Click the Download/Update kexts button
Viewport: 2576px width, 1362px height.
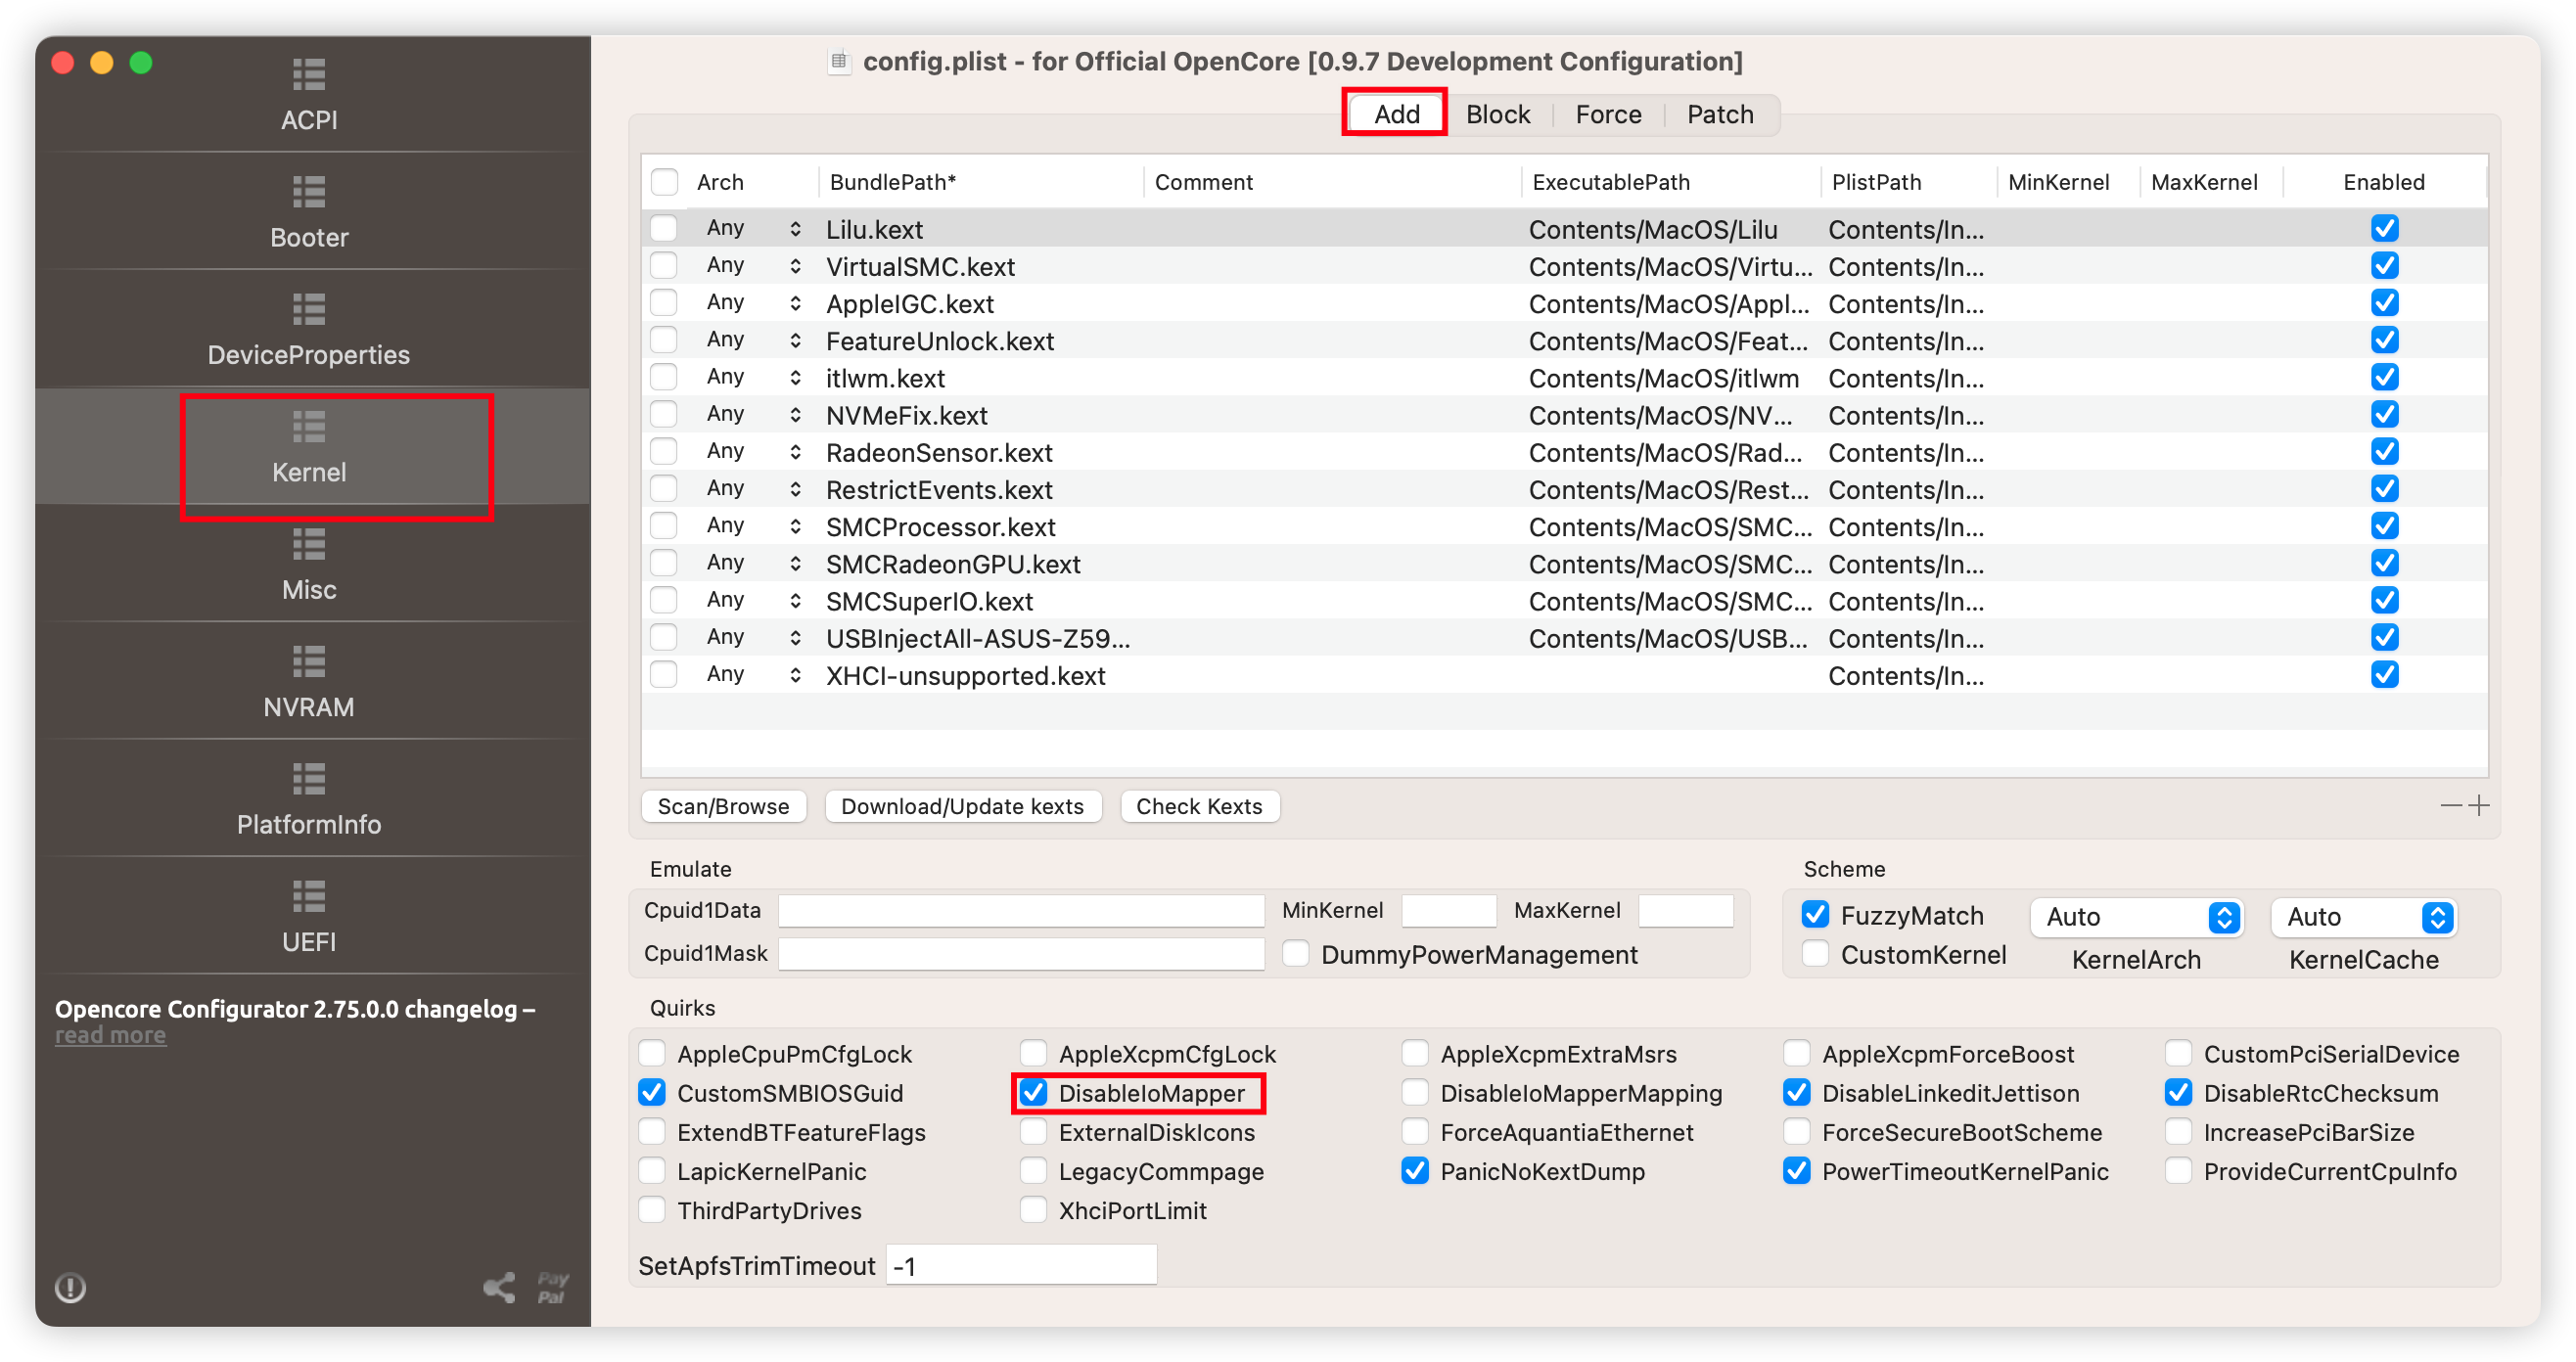[962, 806]
